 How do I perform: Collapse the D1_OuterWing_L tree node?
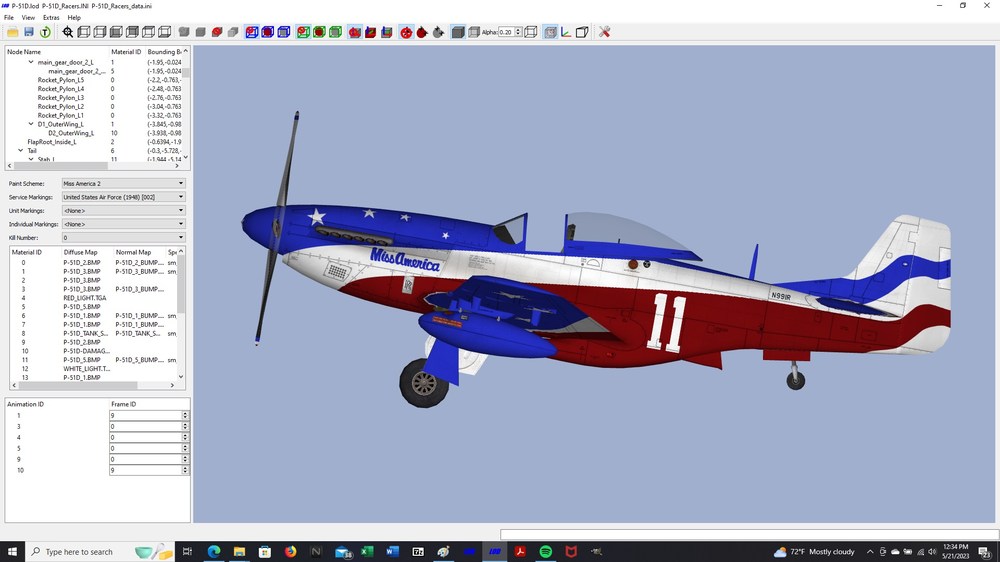coord(31,124)
